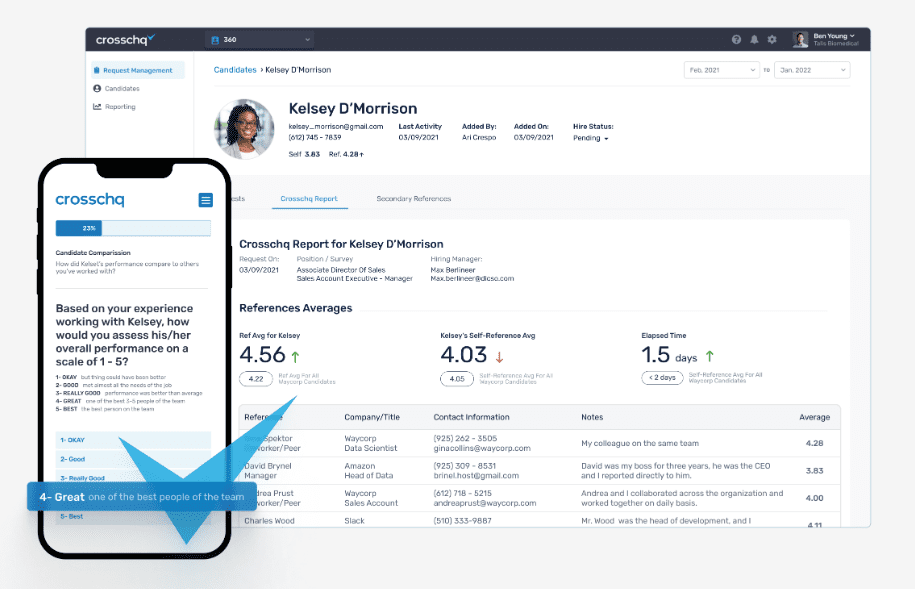
Task: Click the 4.00 average score value
Action: 814,498
